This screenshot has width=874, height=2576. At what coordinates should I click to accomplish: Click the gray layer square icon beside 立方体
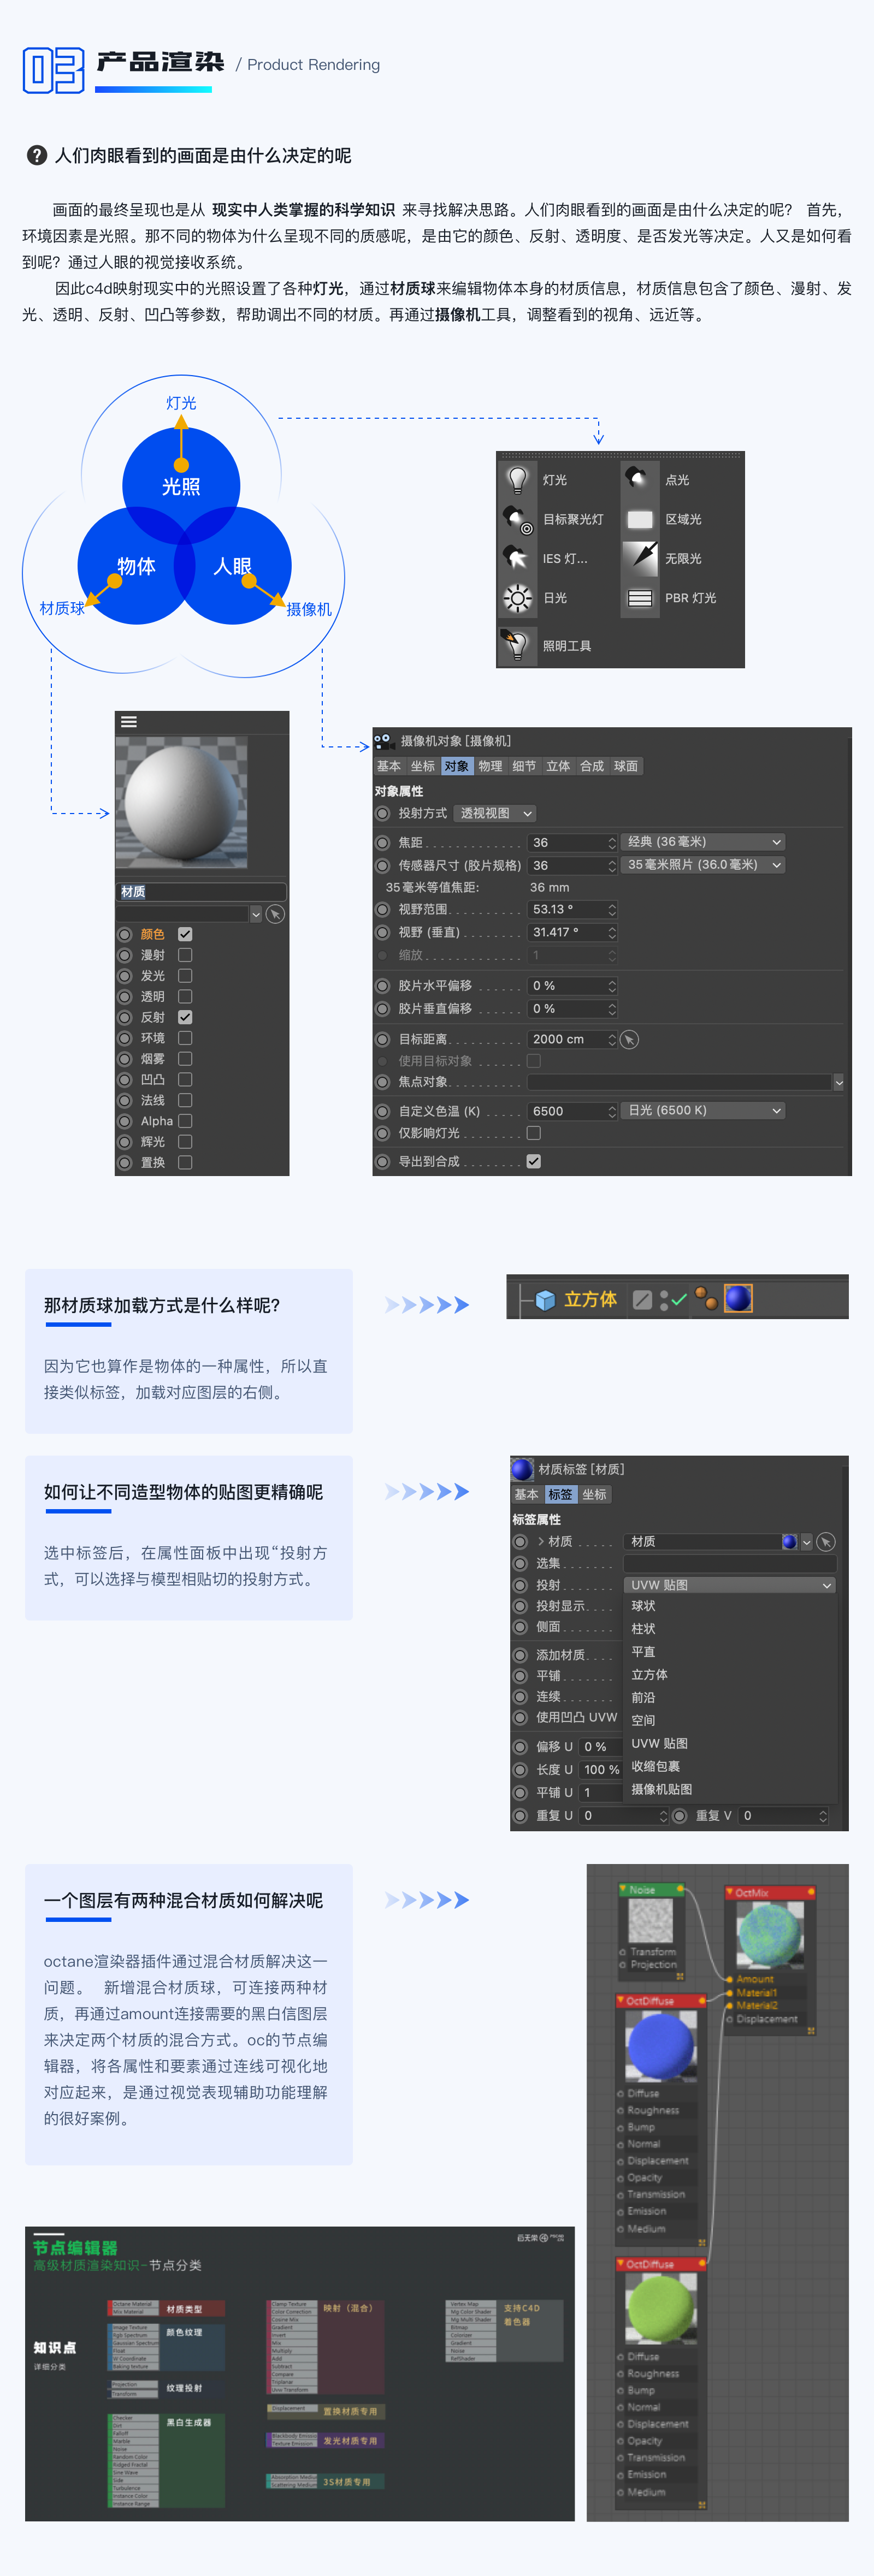click(x=642, y=1299)
